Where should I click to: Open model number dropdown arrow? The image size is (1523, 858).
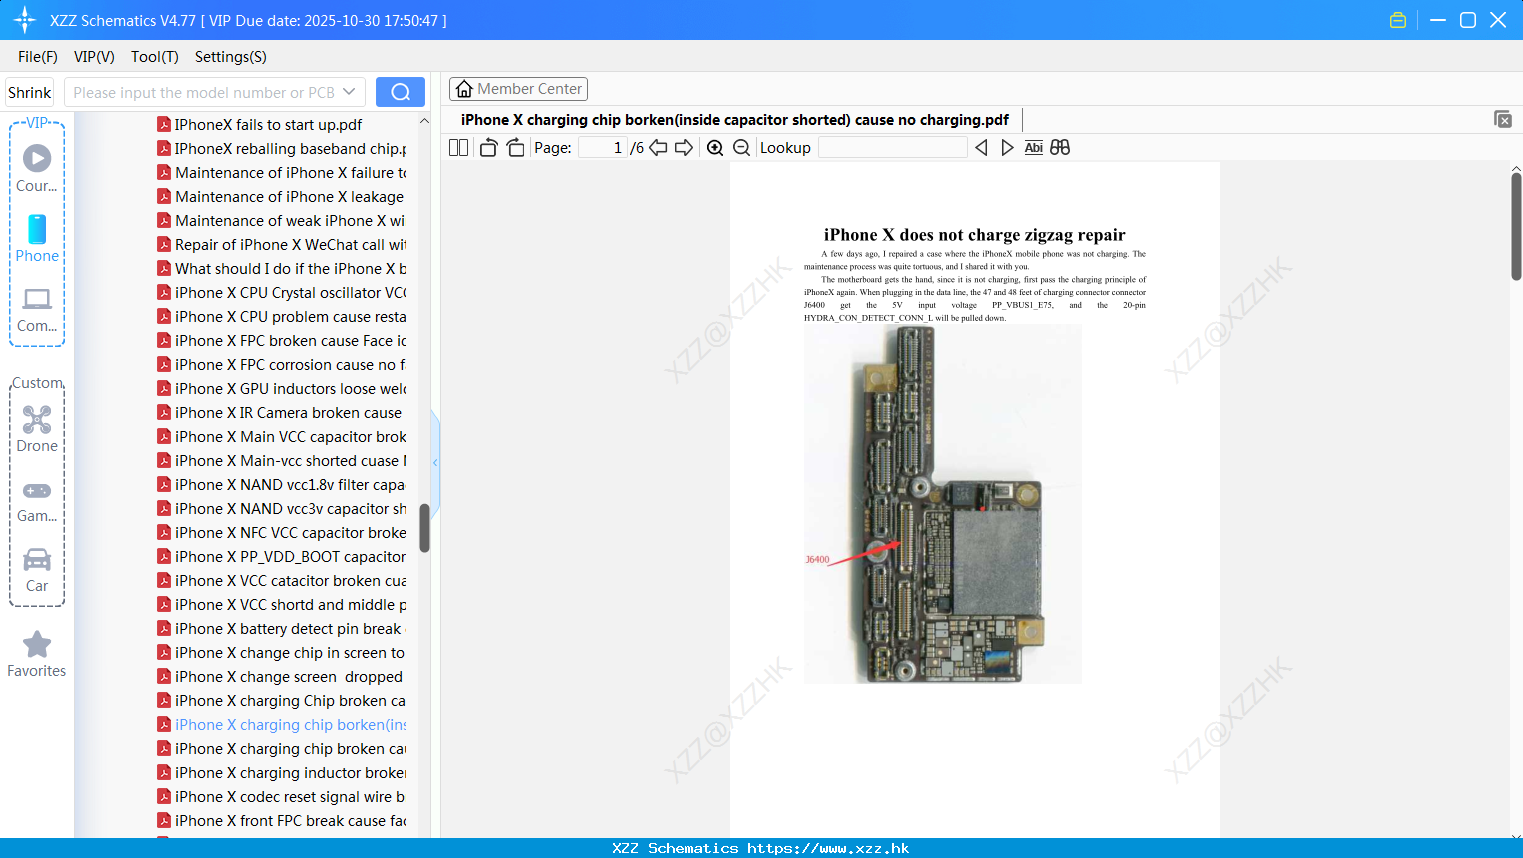[x=349, y=92]
